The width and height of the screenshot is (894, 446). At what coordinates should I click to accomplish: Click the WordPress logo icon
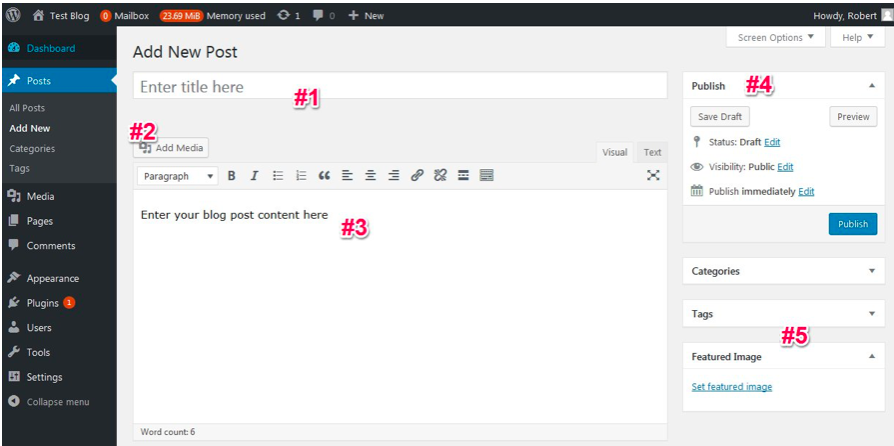click(x=13, y=15)
